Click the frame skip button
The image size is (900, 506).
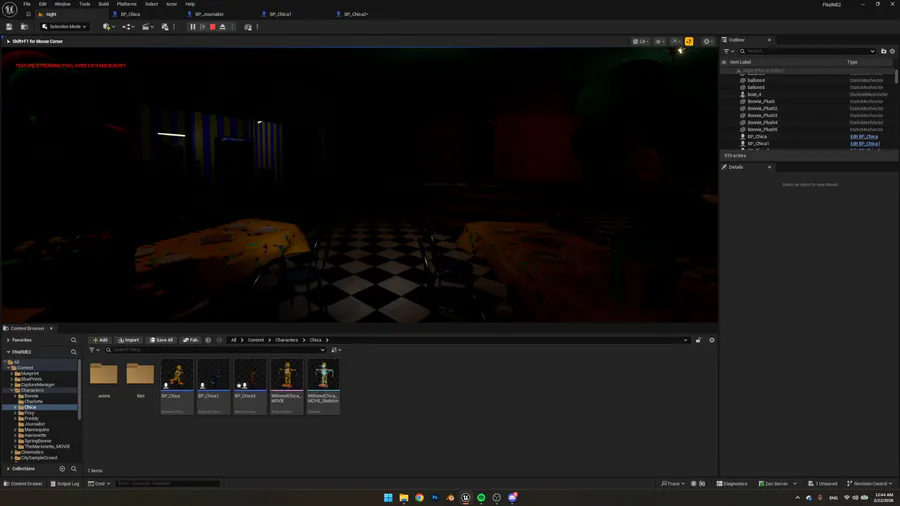click(x=203, y=26)
